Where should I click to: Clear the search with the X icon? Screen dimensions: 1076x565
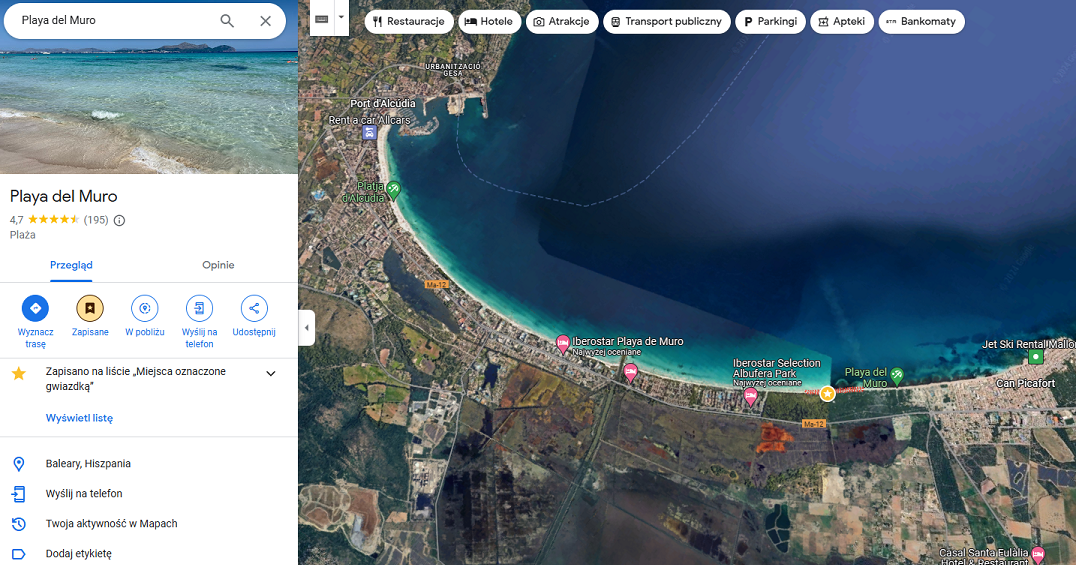(x=266, y=21)
